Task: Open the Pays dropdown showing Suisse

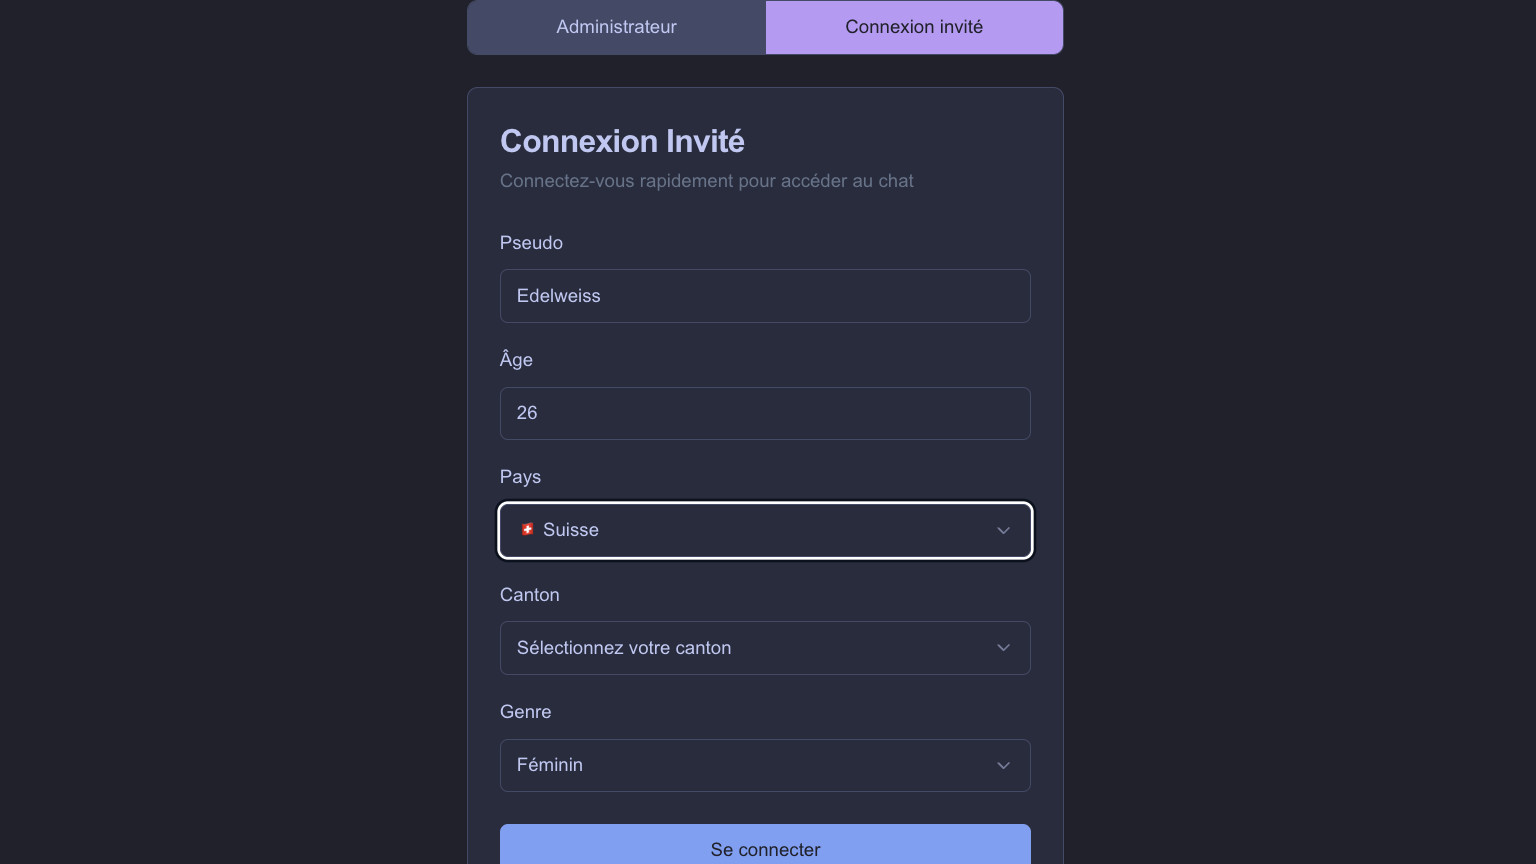Action: tap(765, 530)
